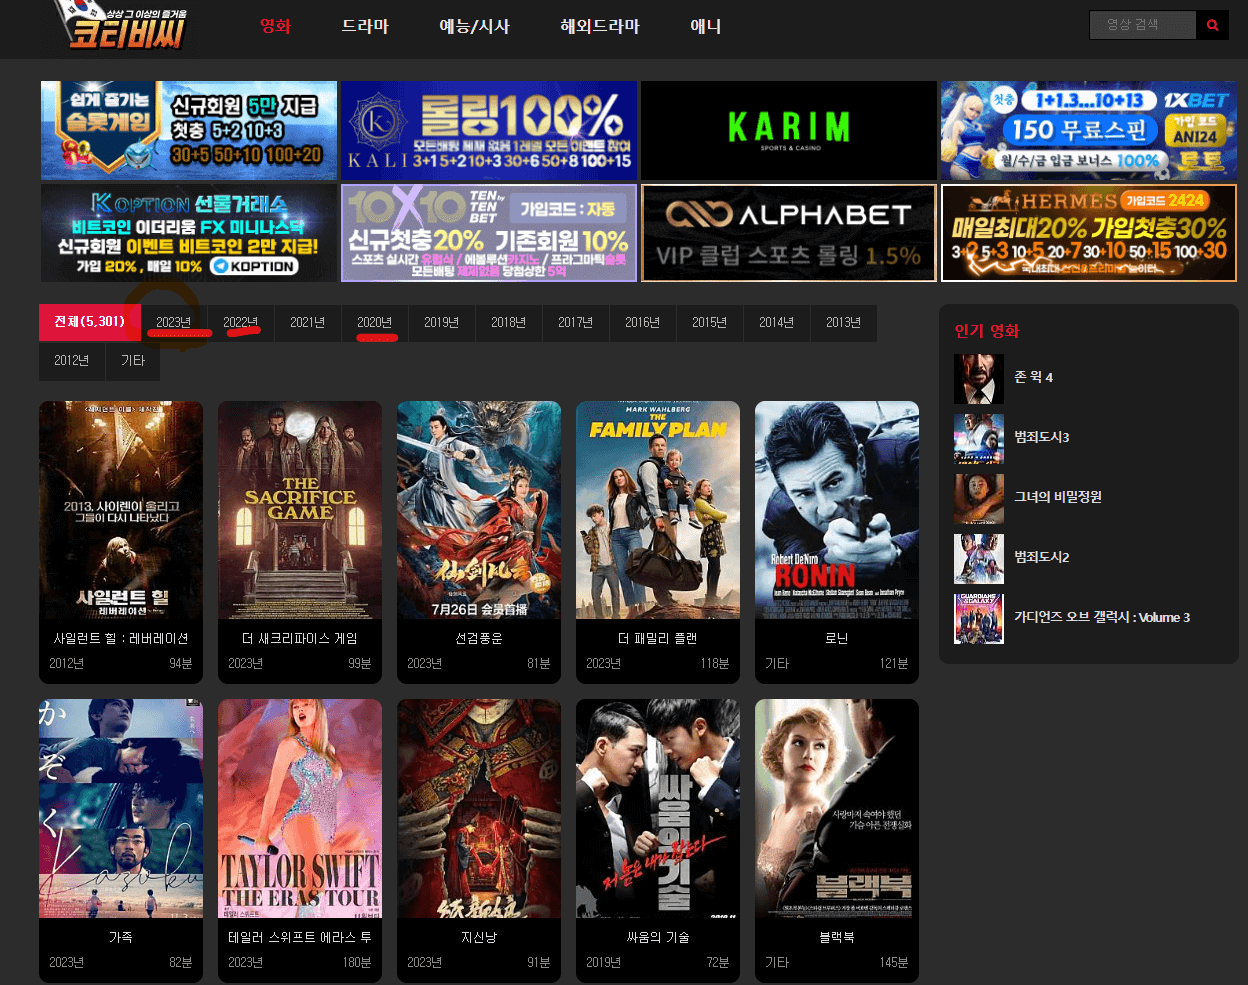Click the 범죄도시2 small thumbnail

tap(979, 559)
